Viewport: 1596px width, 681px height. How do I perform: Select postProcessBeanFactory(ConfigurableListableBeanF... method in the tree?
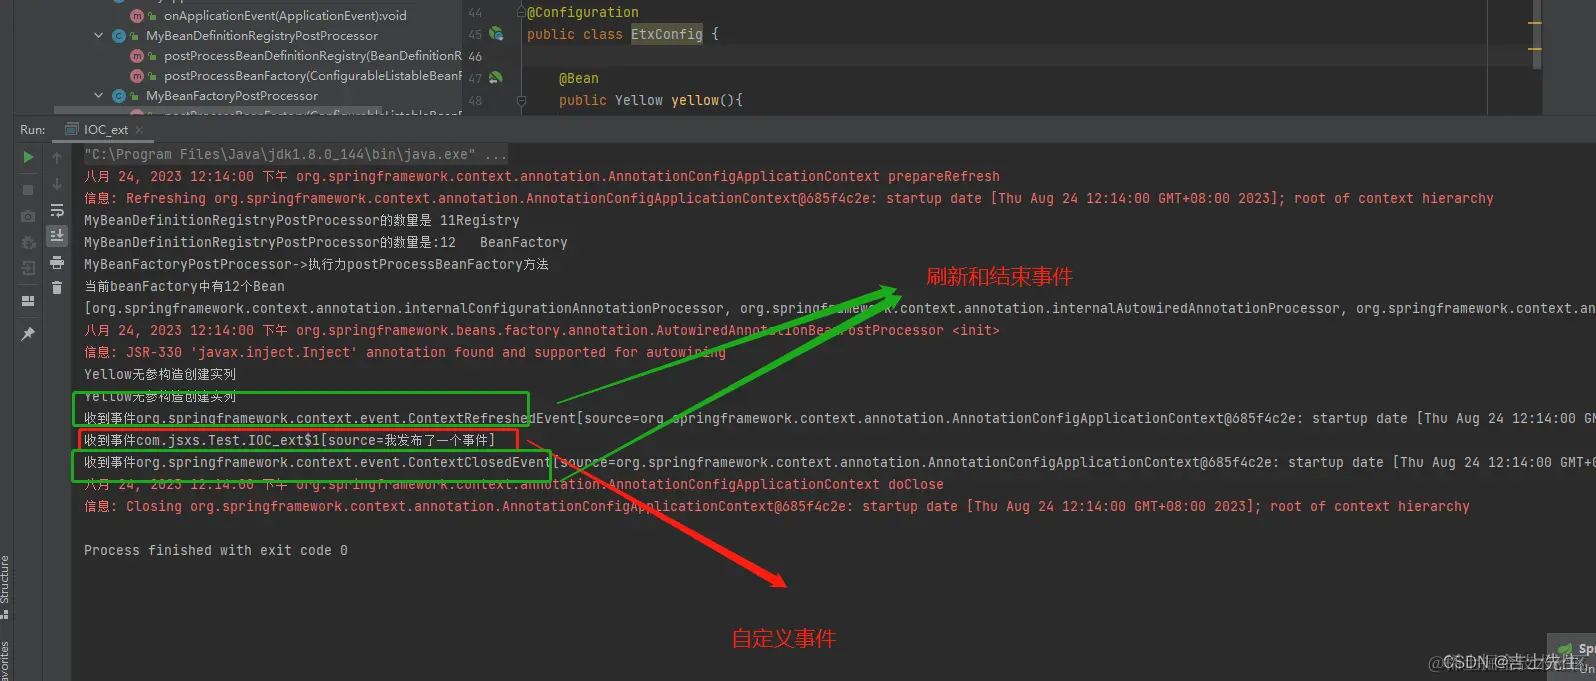[313, 76]
